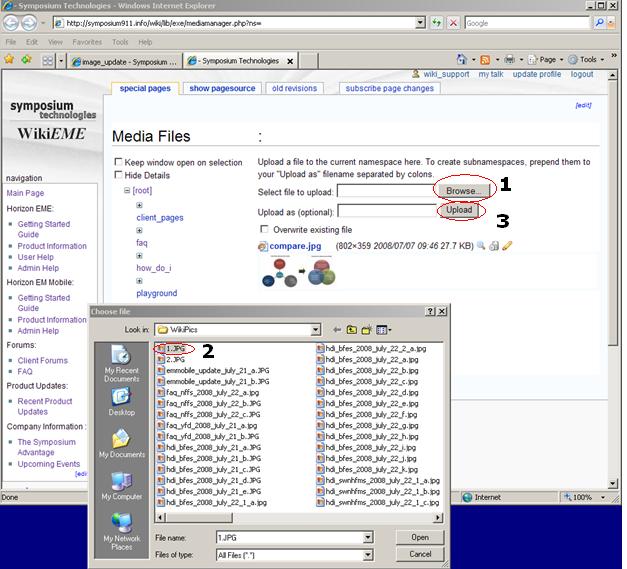Open the File menu

point(11,42)
